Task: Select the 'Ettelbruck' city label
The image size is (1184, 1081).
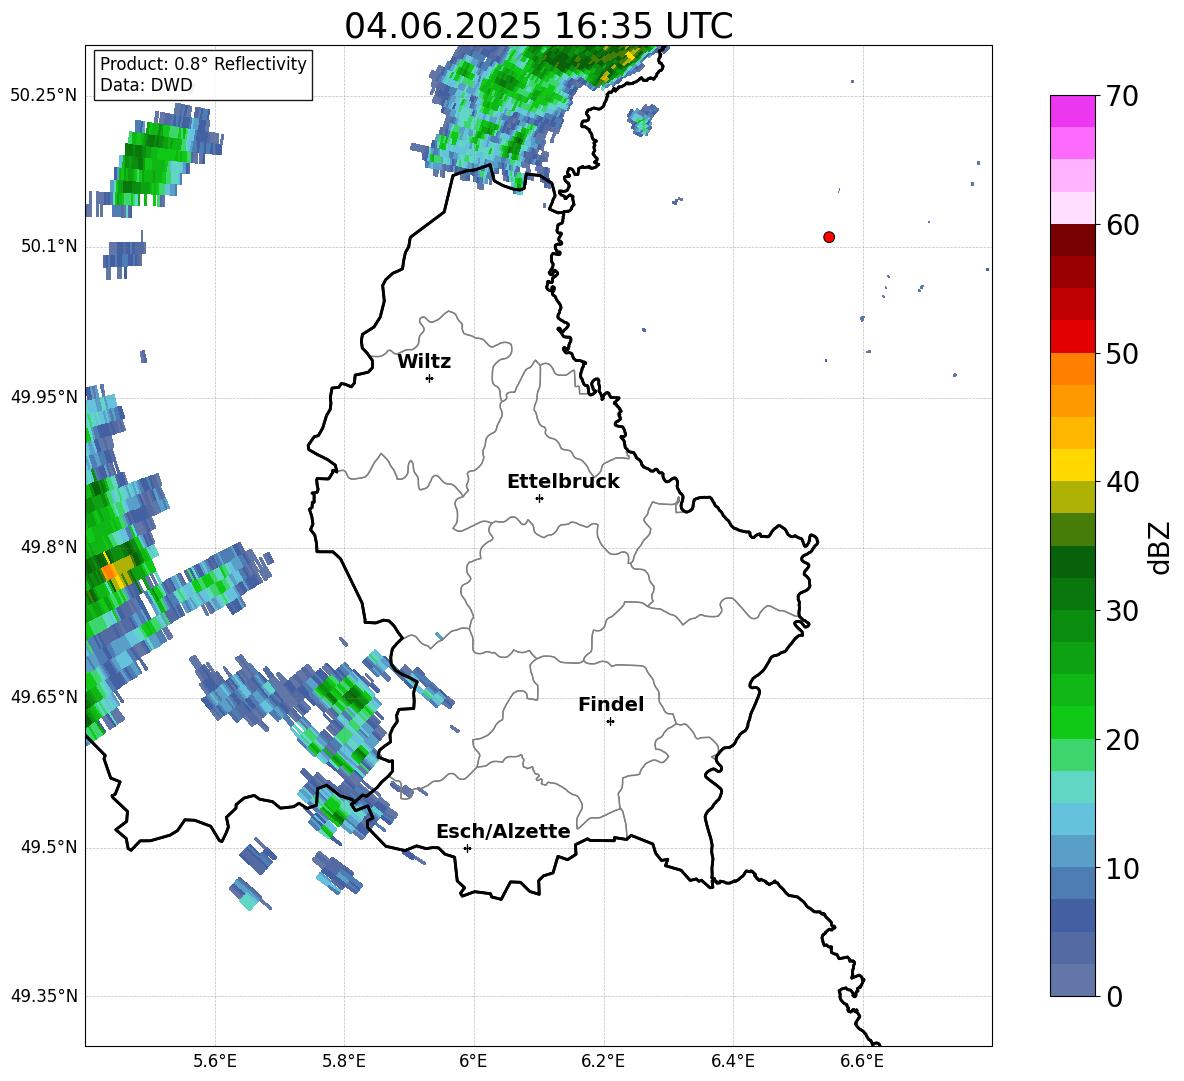Action: [563, 482]
